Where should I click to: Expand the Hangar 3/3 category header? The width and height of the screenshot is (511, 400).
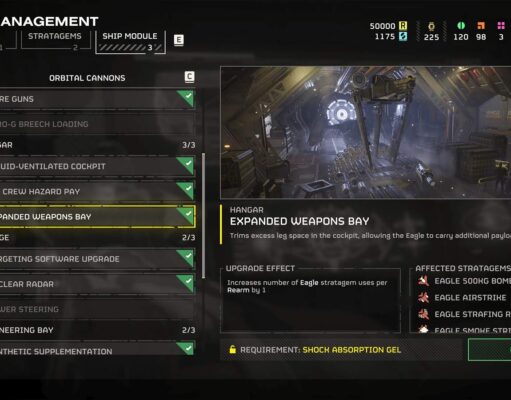[97, 145]
